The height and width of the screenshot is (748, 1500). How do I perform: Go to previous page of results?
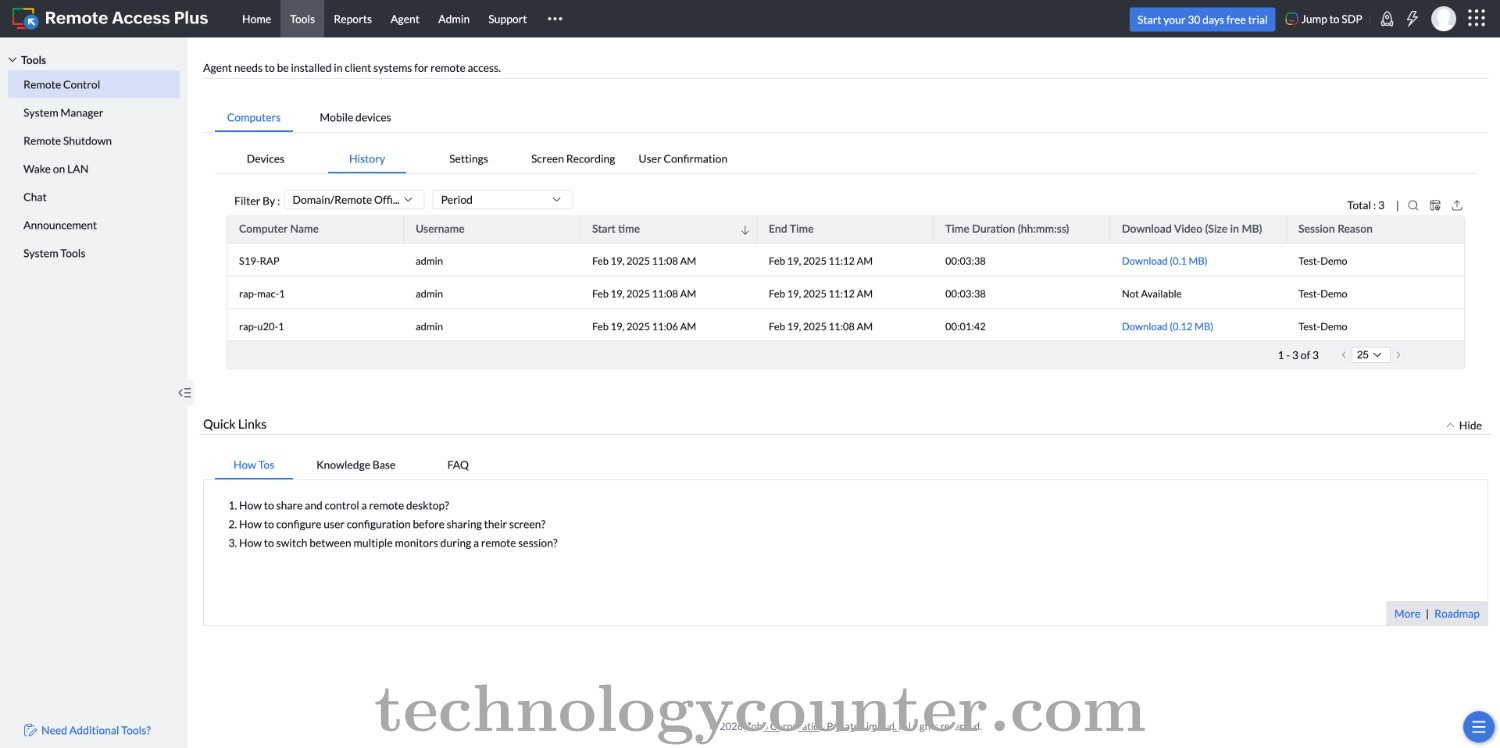coord(1343,355)
